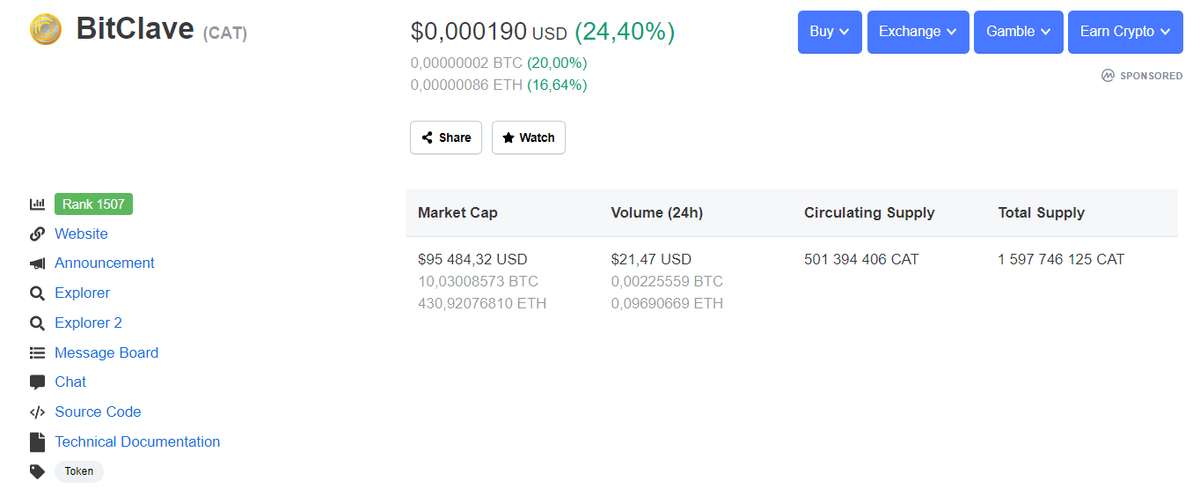Click the 10,03008573 BTC market cap value

pyautogui.click(x=478, y=281)
